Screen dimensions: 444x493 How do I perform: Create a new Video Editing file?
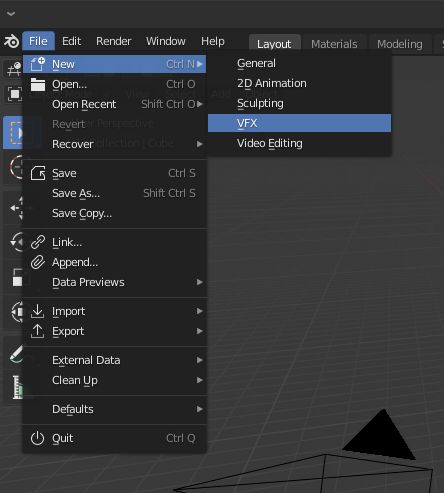coord(299,143)
